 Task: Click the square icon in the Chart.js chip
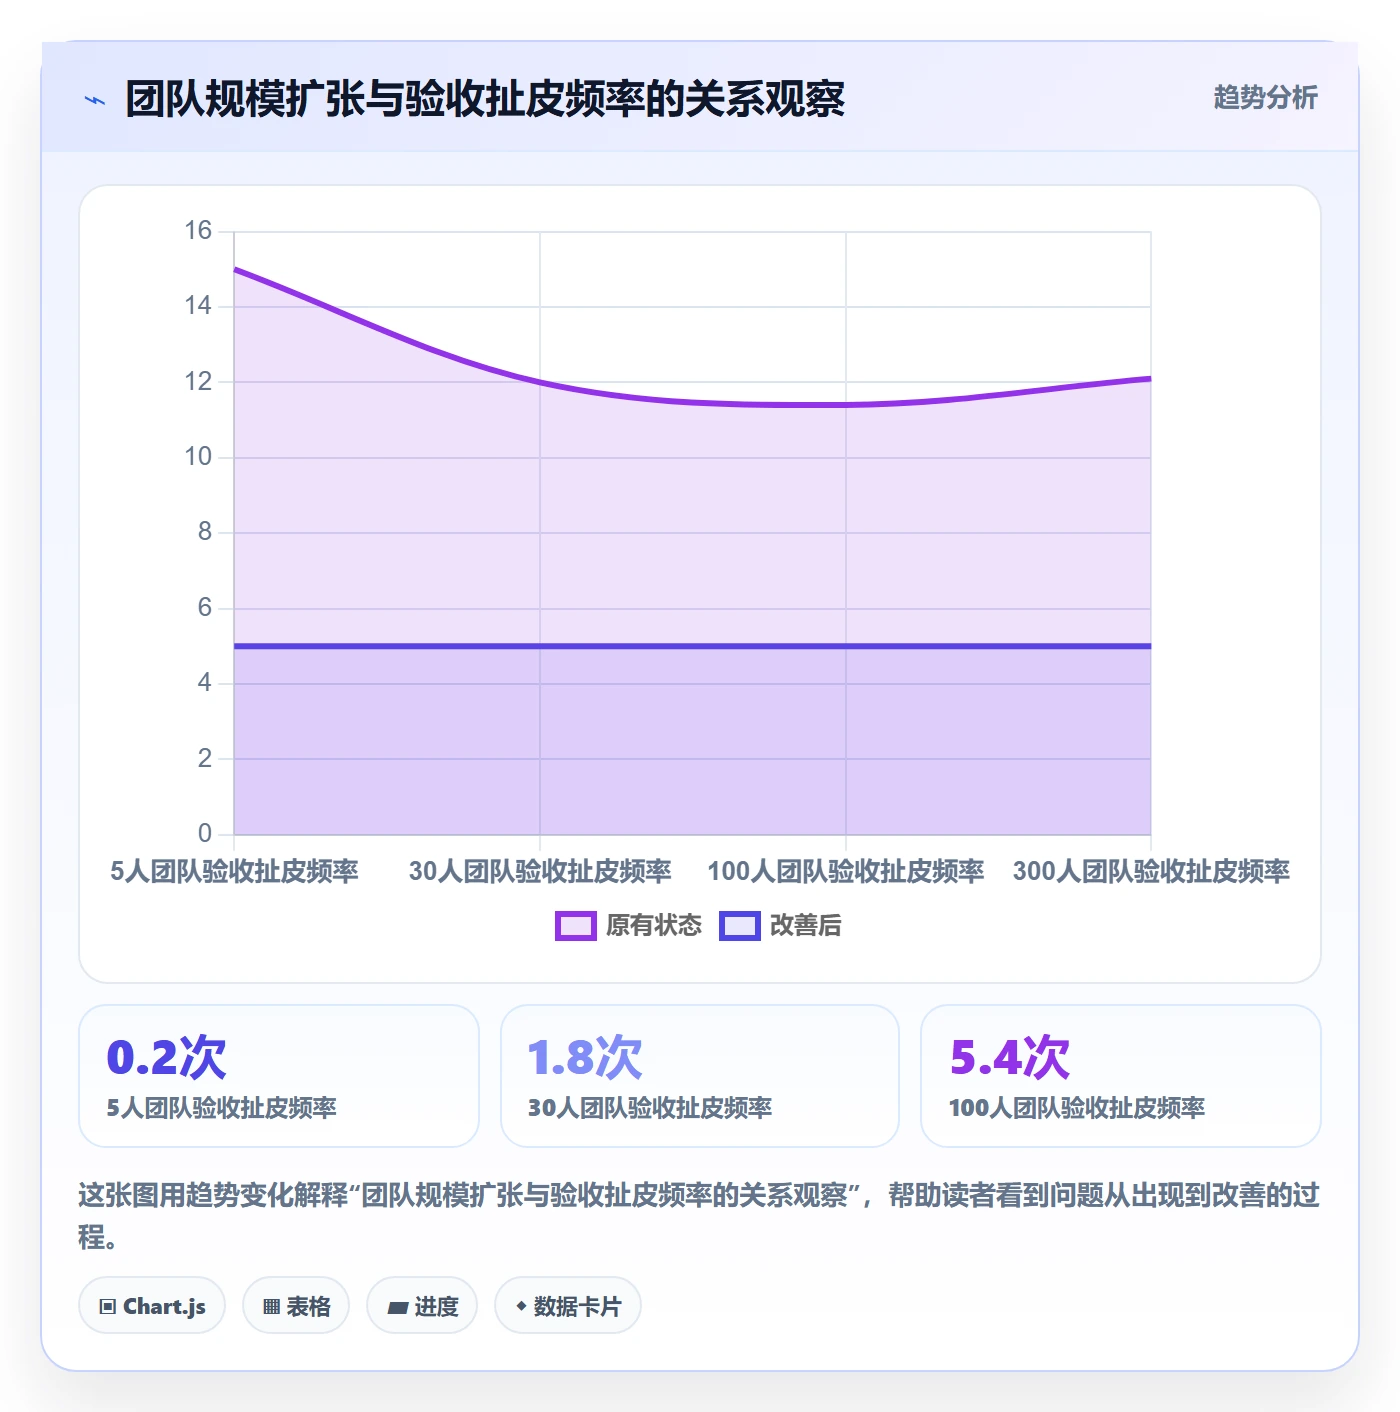[x=108, y=1306]
